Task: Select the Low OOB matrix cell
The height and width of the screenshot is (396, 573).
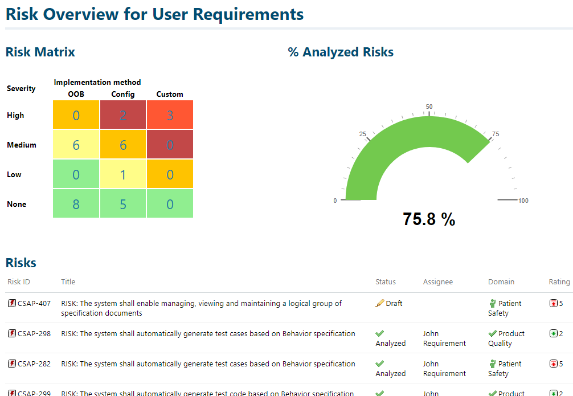Action: pos(76,174)
